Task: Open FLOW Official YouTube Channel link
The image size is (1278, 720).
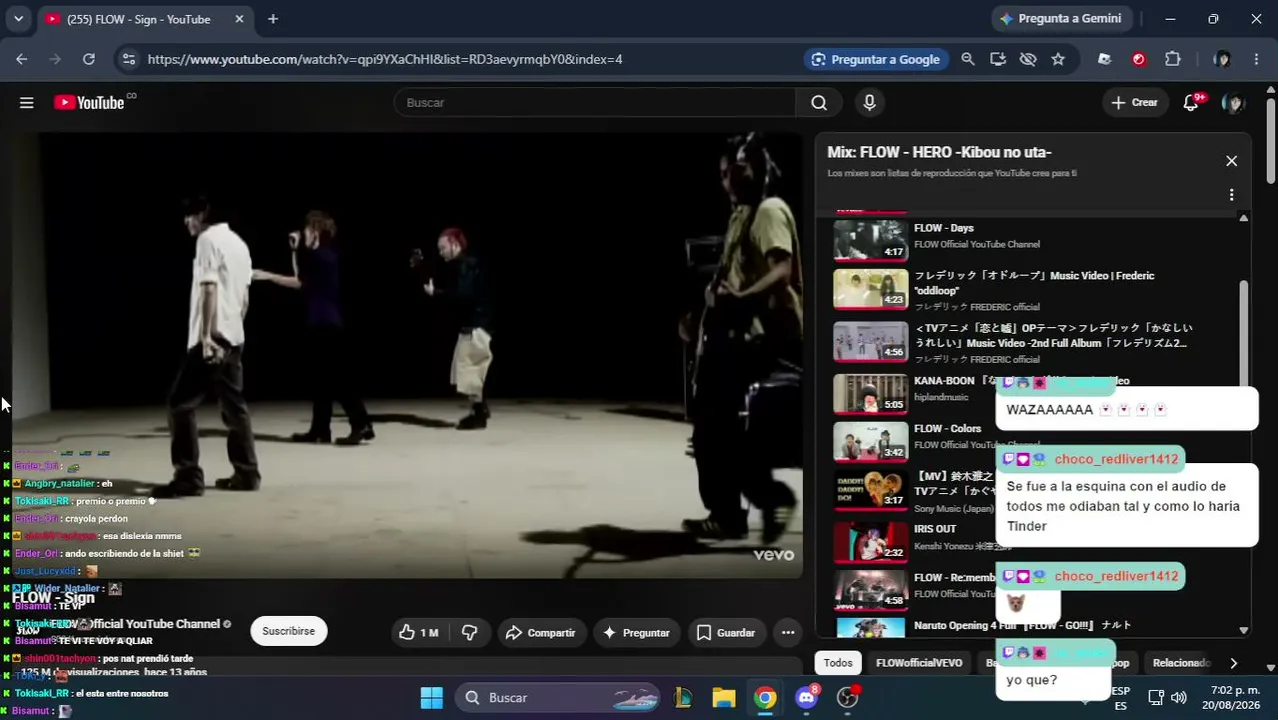Action: click(x=135, y=624)
